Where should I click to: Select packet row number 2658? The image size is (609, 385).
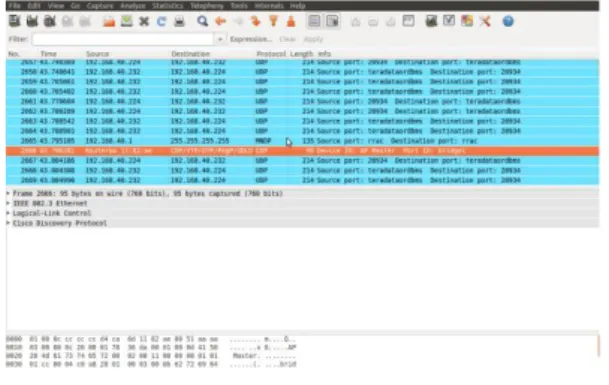click(303, 72)
